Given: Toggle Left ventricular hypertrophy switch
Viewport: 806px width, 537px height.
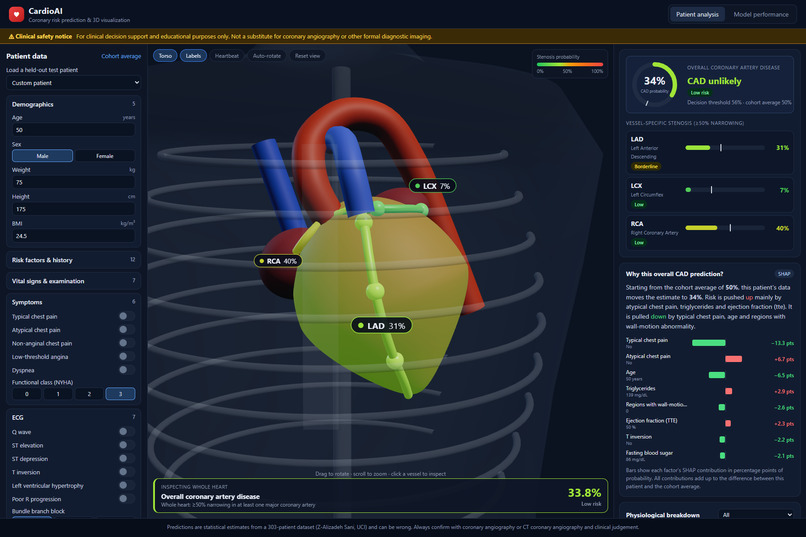Looking at the screenshot, I should (x=126, y=485).
